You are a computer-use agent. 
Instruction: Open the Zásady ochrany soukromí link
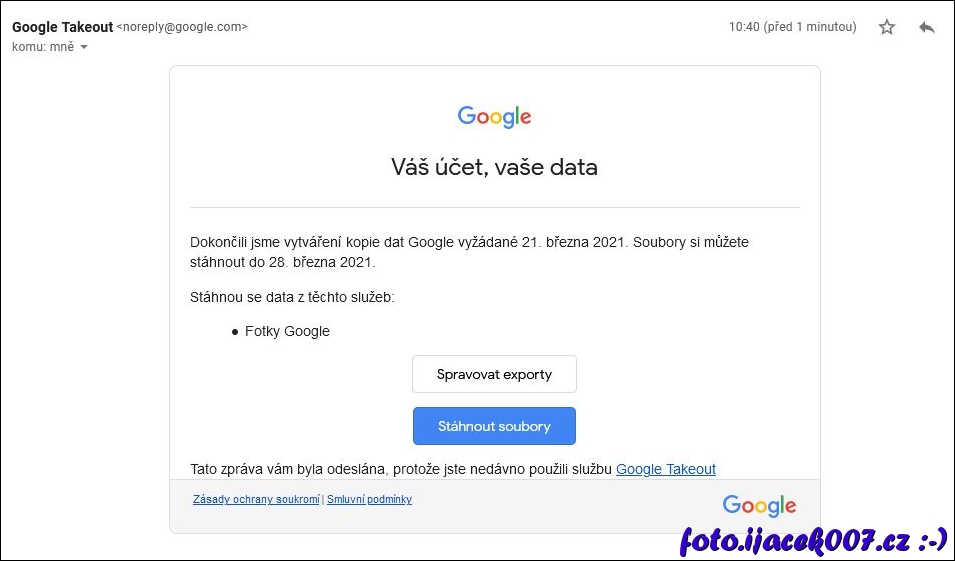click(x=256, y=499)
